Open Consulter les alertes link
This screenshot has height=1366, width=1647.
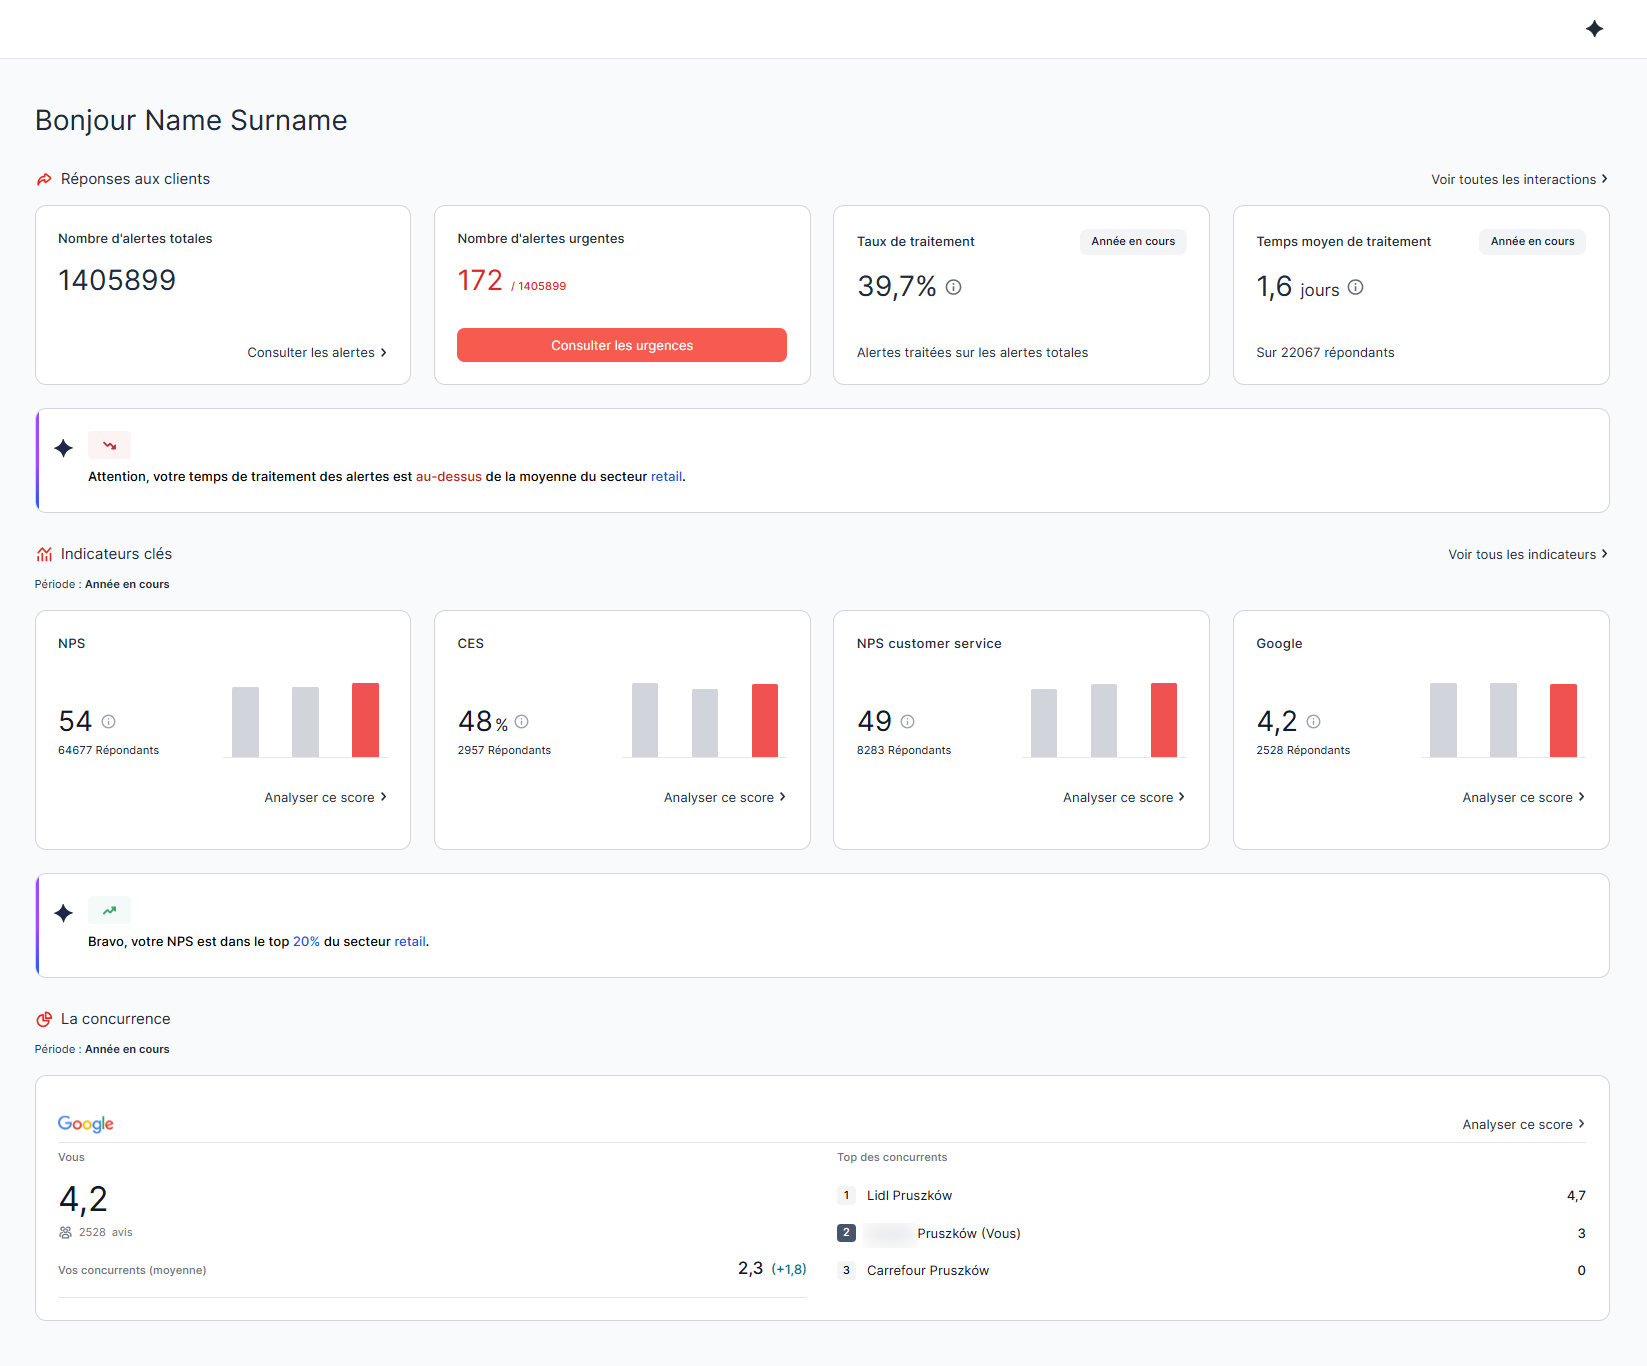pos(316,352)
